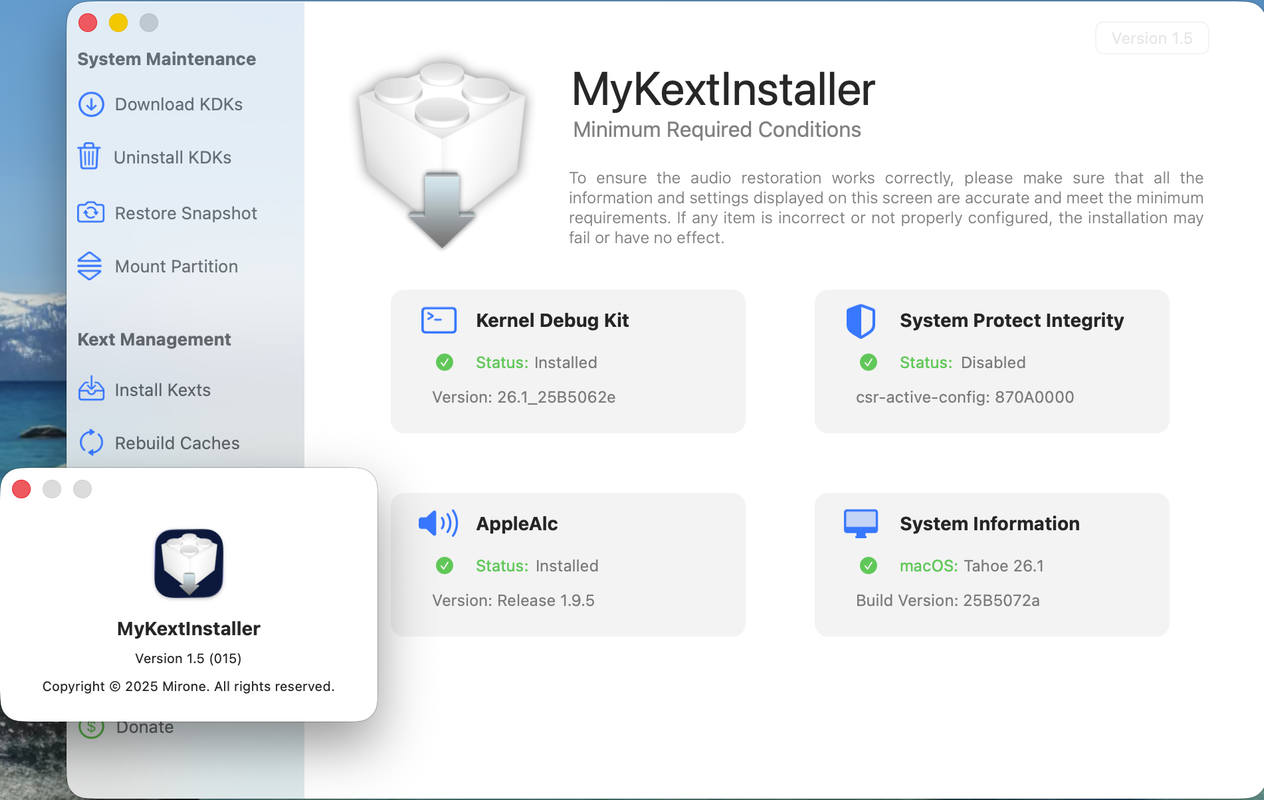
Task: Click the Kext Management section header
Action: 154,339
